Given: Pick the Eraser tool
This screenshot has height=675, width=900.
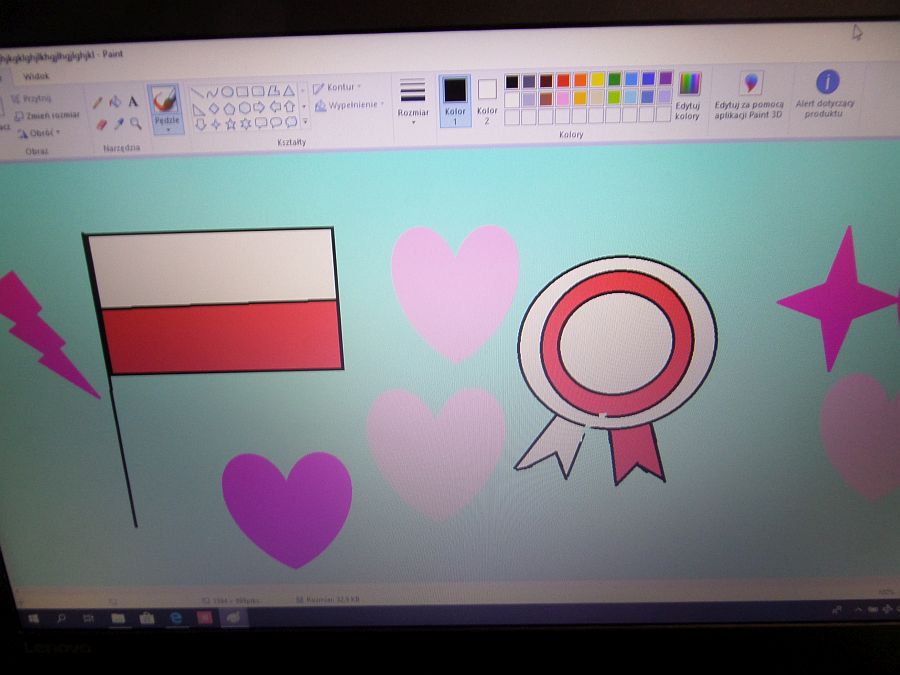Looking at the screenshot, I should 100,124.
